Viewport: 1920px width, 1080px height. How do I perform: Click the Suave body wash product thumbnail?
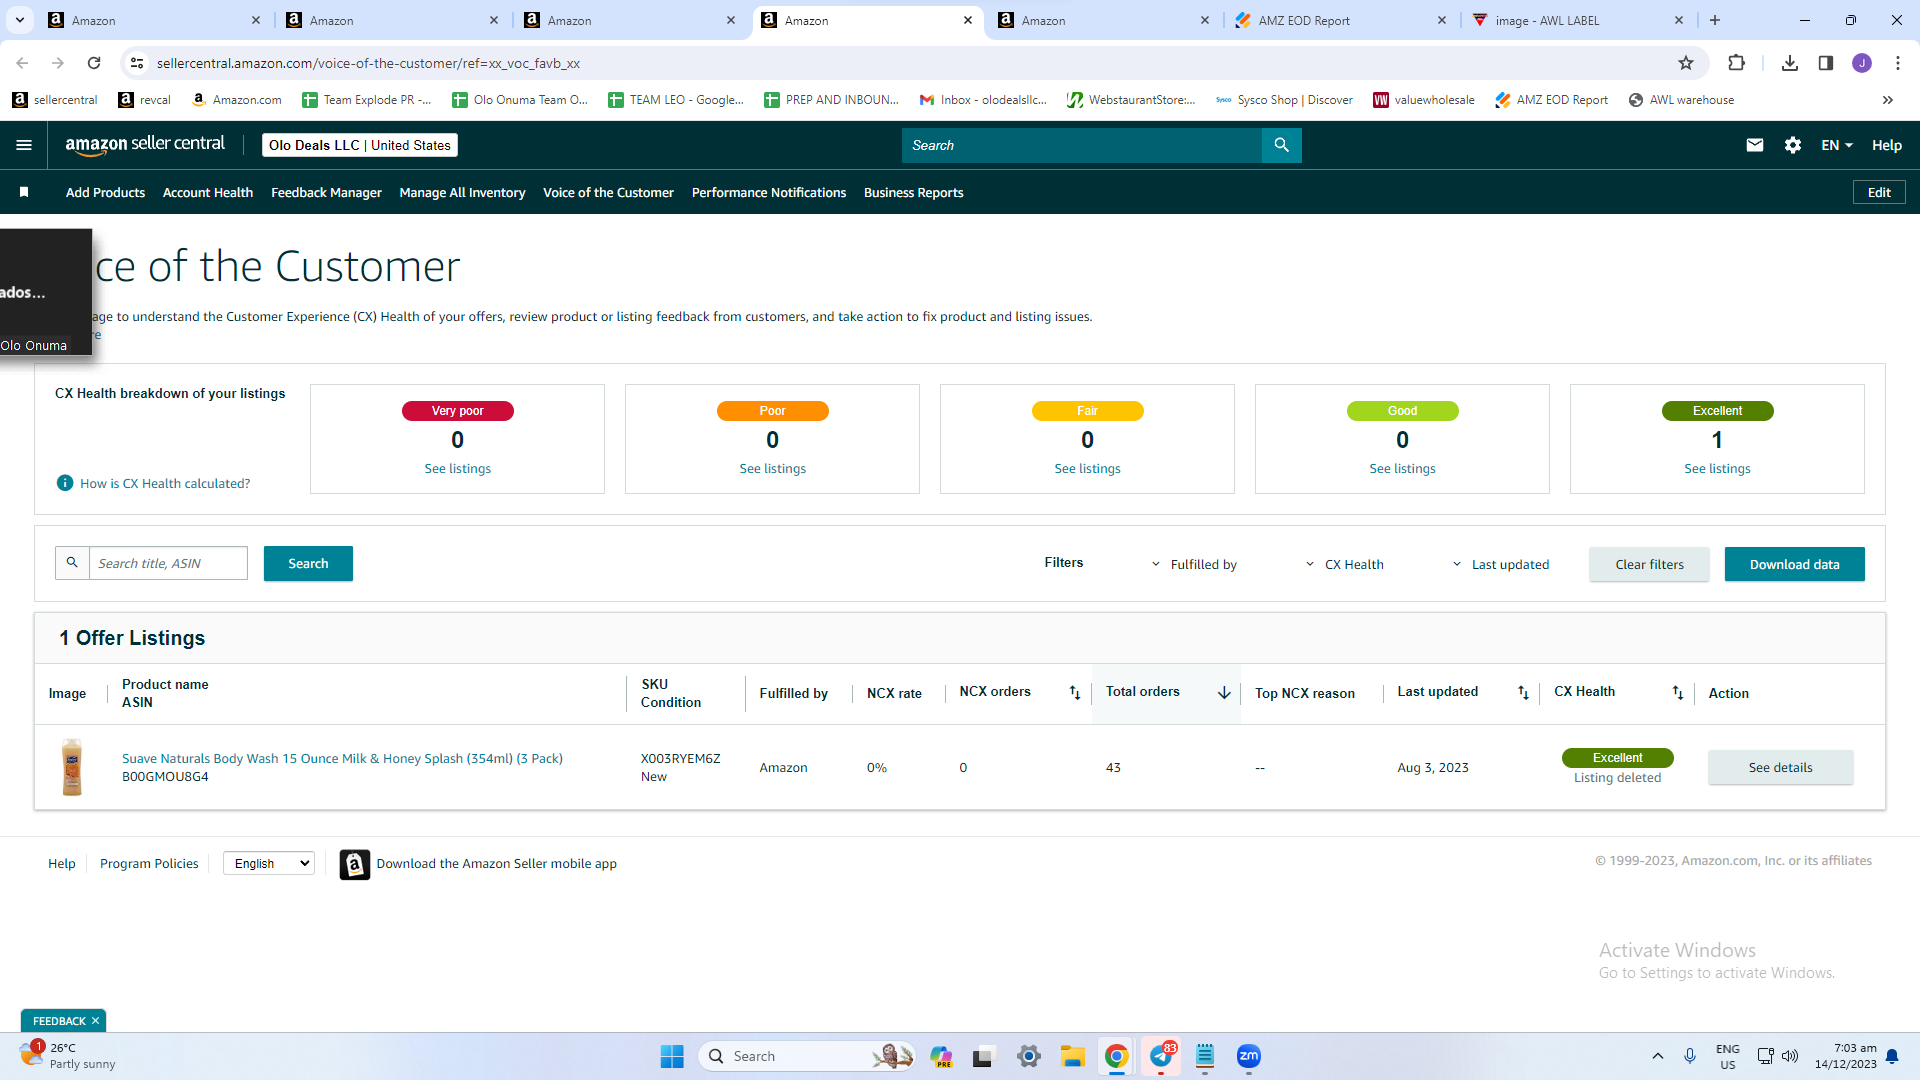72,767
